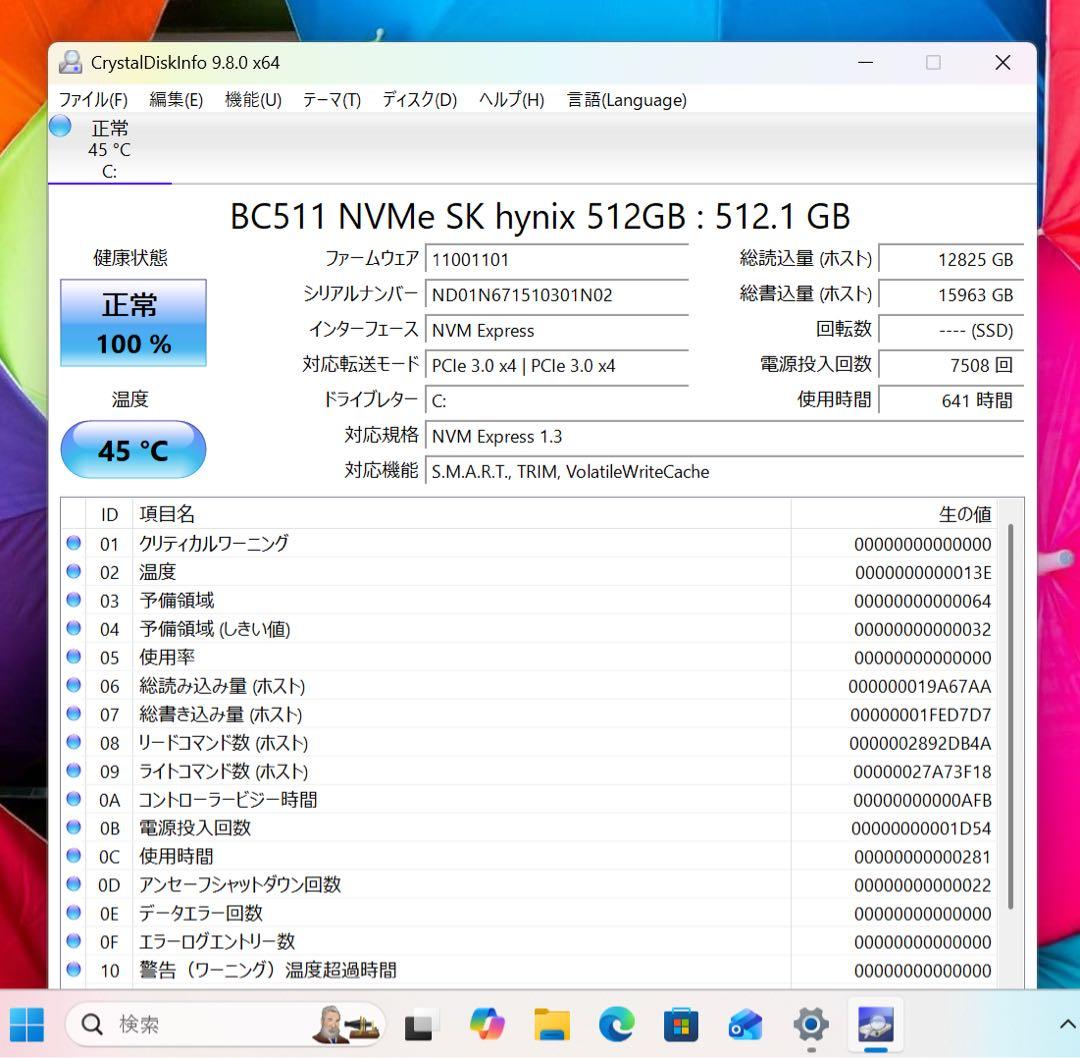Click the drive letter field C:

(x=557, y=401)
